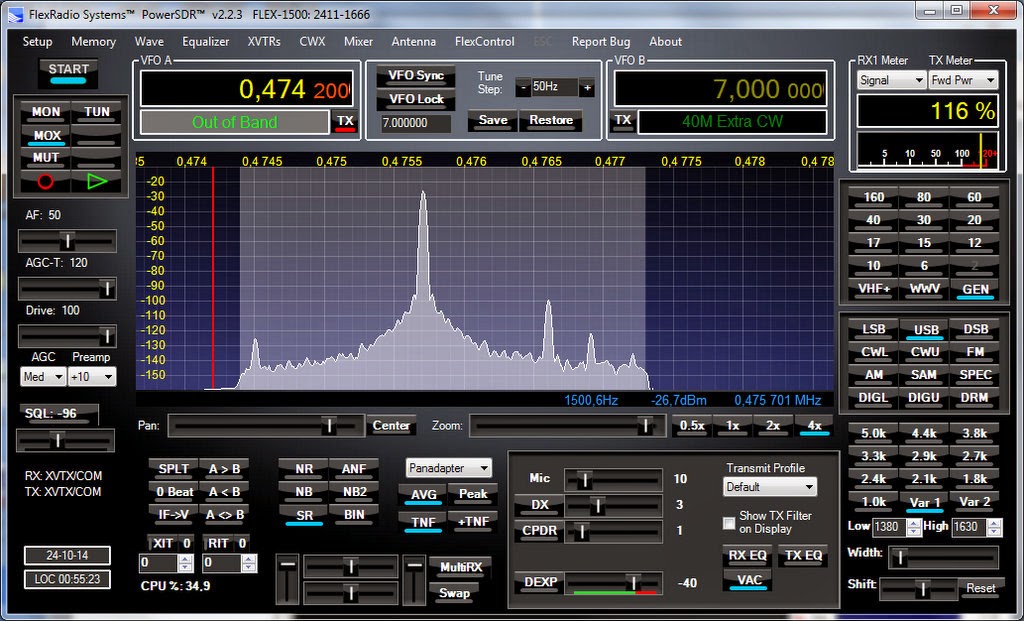Click the Drive power slider
Viewport: 1024px width, 621px height.
(67, 336)
